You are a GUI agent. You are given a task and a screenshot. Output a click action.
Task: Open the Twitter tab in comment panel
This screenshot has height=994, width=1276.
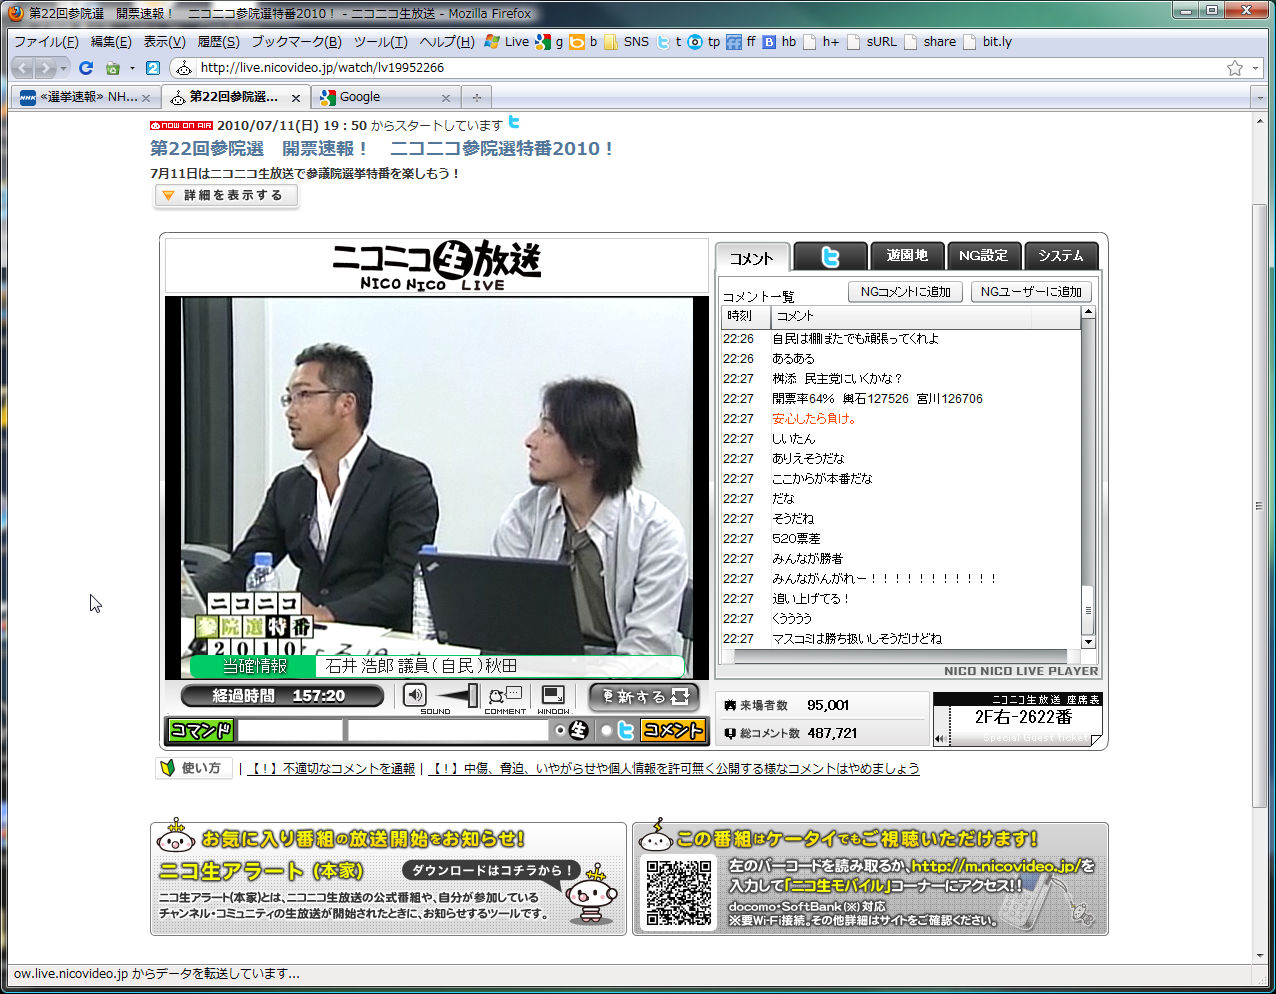point(830,257)
